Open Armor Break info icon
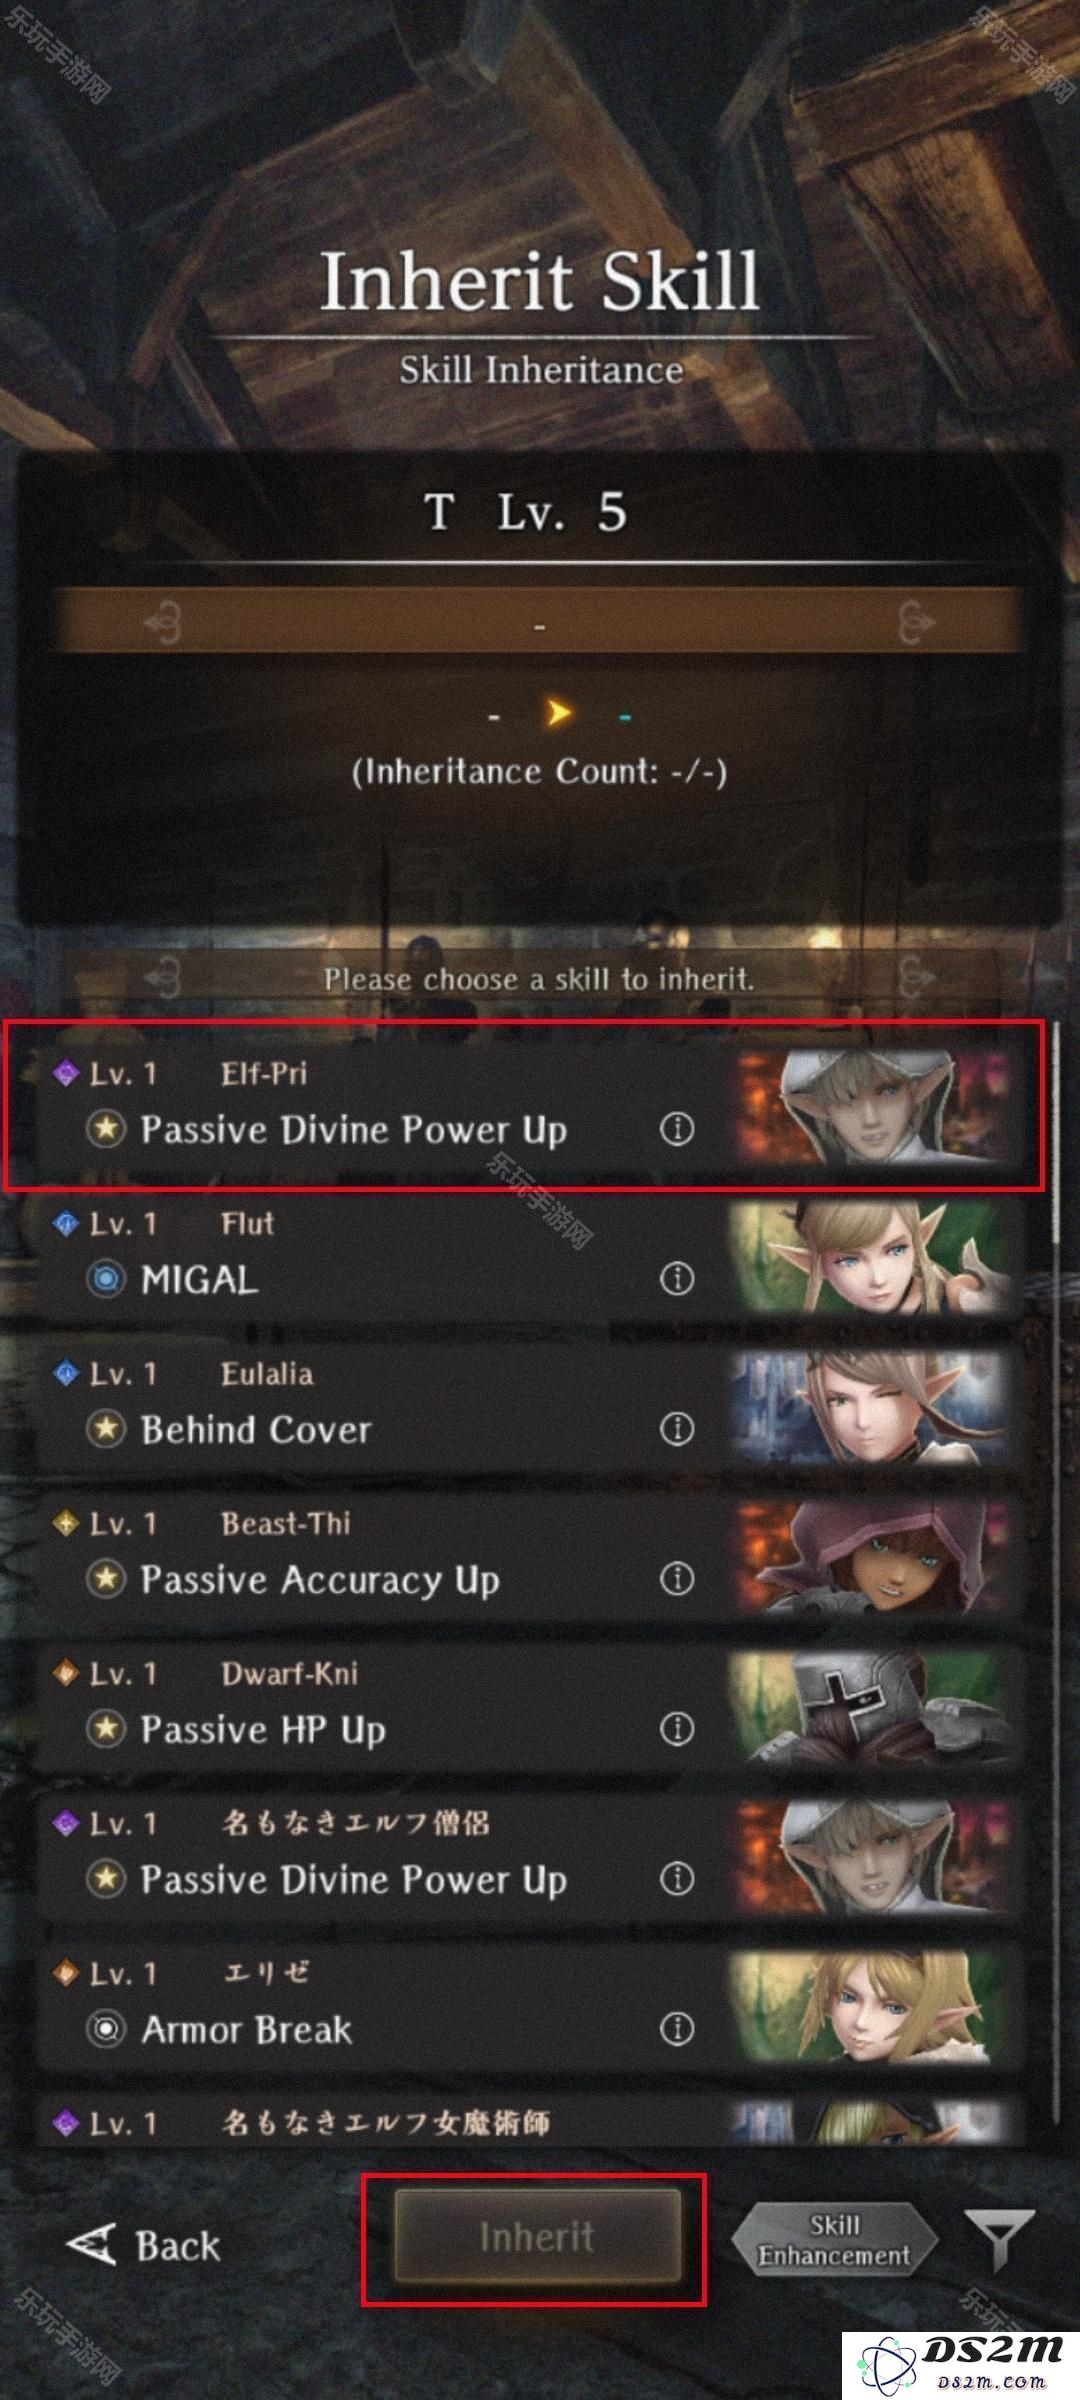Image resolution: width=1080 pixels, height=2400 pixels. click(677, 2029)
